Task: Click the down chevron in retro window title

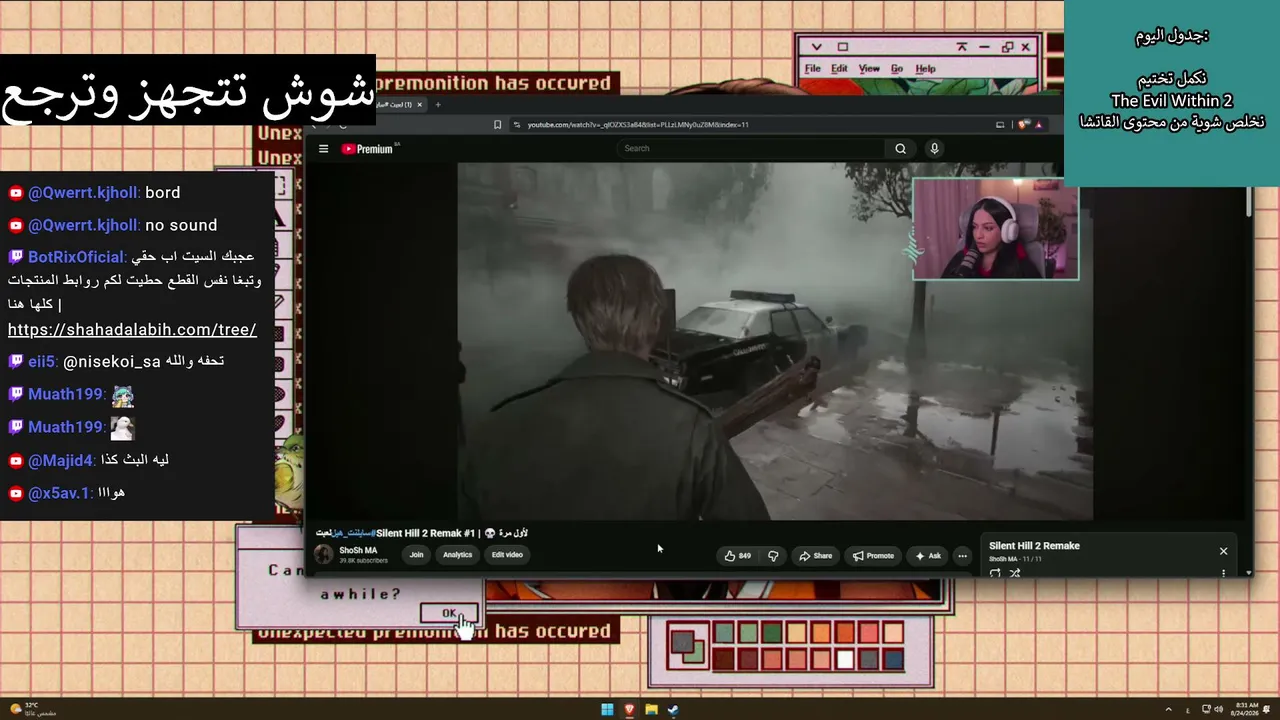Action: pyautogui.click(x=816, y=47)
